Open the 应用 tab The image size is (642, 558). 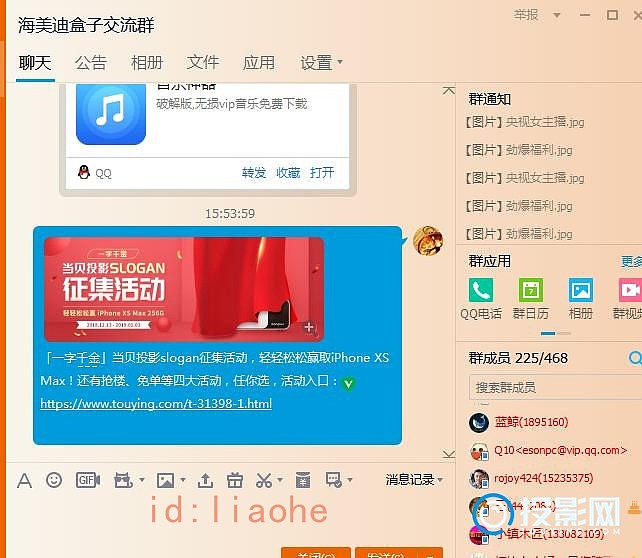click(x=259, y=63)
